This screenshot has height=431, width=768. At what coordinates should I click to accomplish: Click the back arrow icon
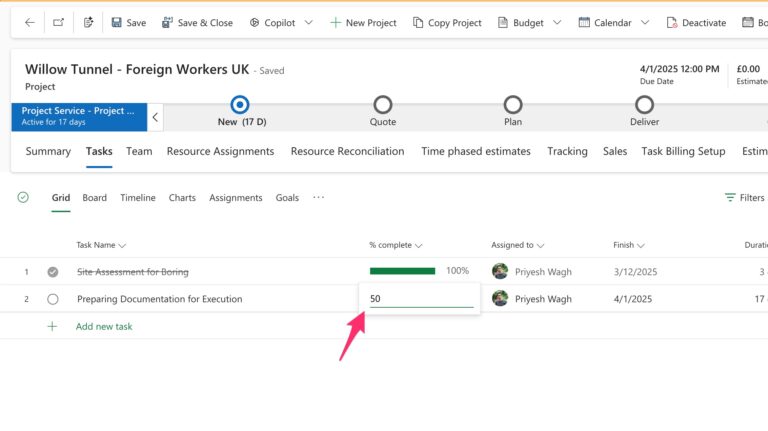pyautogui.click(x=29, y=22)
